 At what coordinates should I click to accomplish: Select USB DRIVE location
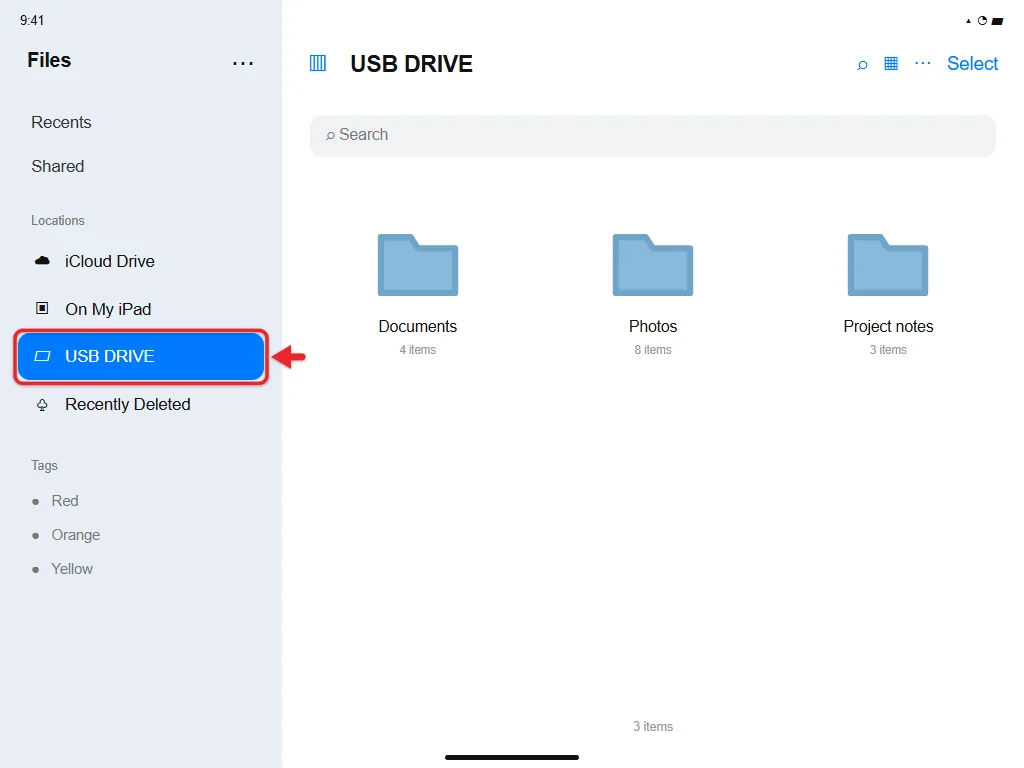pos(140,357)
